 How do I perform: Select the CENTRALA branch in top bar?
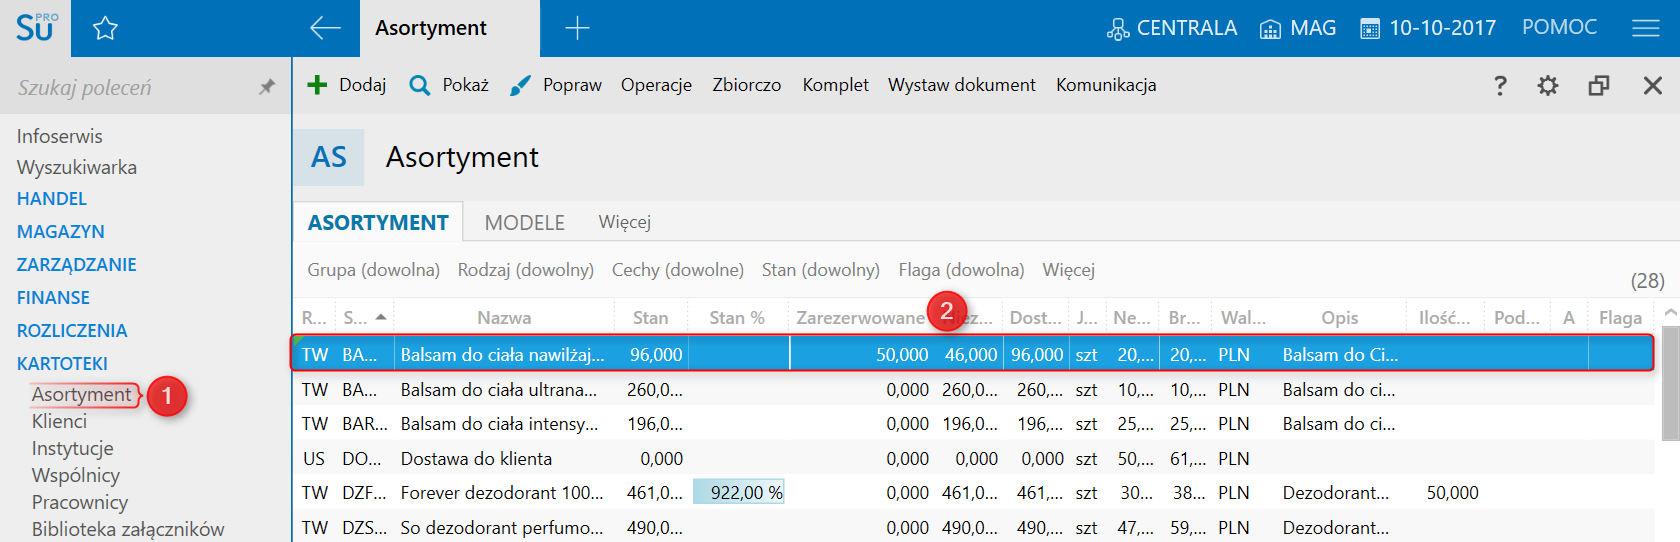pyautogui.click(x=1172, y=28)
